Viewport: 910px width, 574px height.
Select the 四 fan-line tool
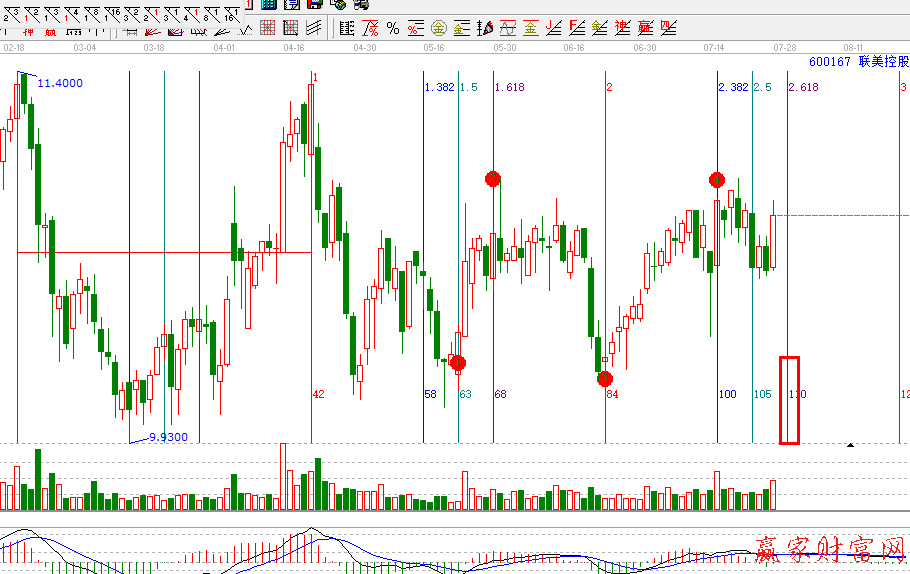[667, 28]
